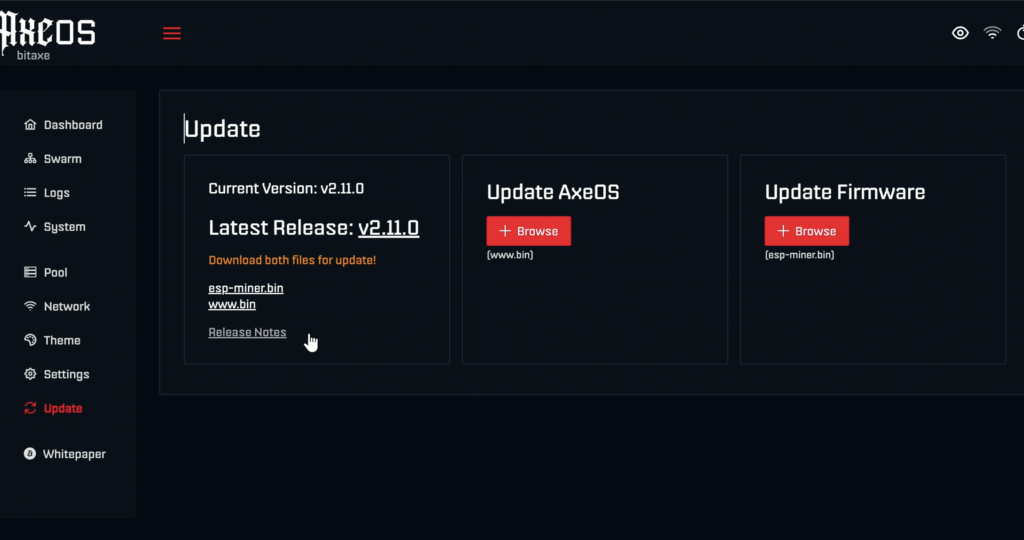Click the Current Version: v2.11.0 text

point(286,189)
